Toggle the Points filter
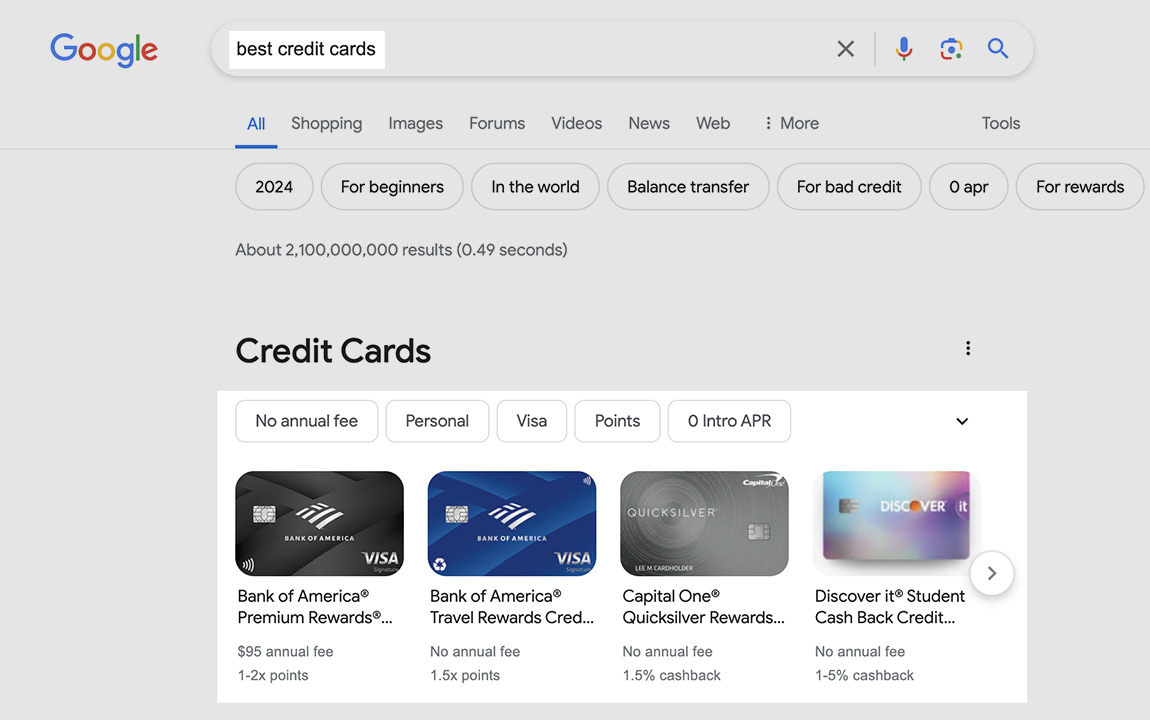 [618, 421]
